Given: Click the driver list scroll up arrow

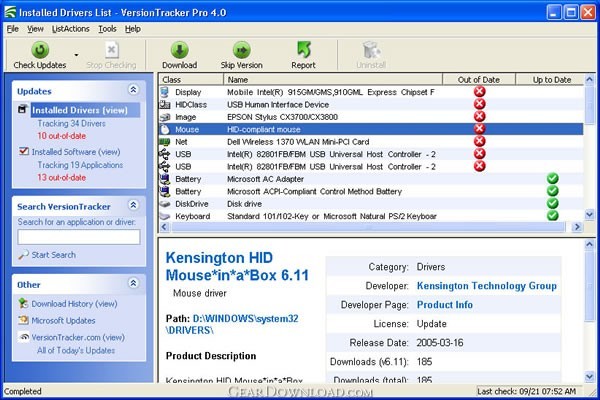Looking at the screenshot, I should pyautogui.click(x=589, y=80).
